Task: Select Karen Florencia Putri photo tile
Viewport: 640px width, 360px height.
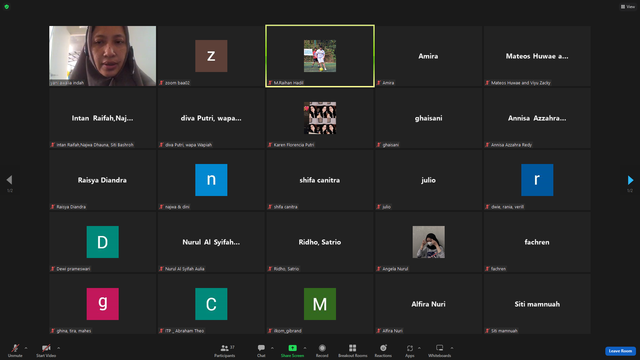Action: point(320,118)
